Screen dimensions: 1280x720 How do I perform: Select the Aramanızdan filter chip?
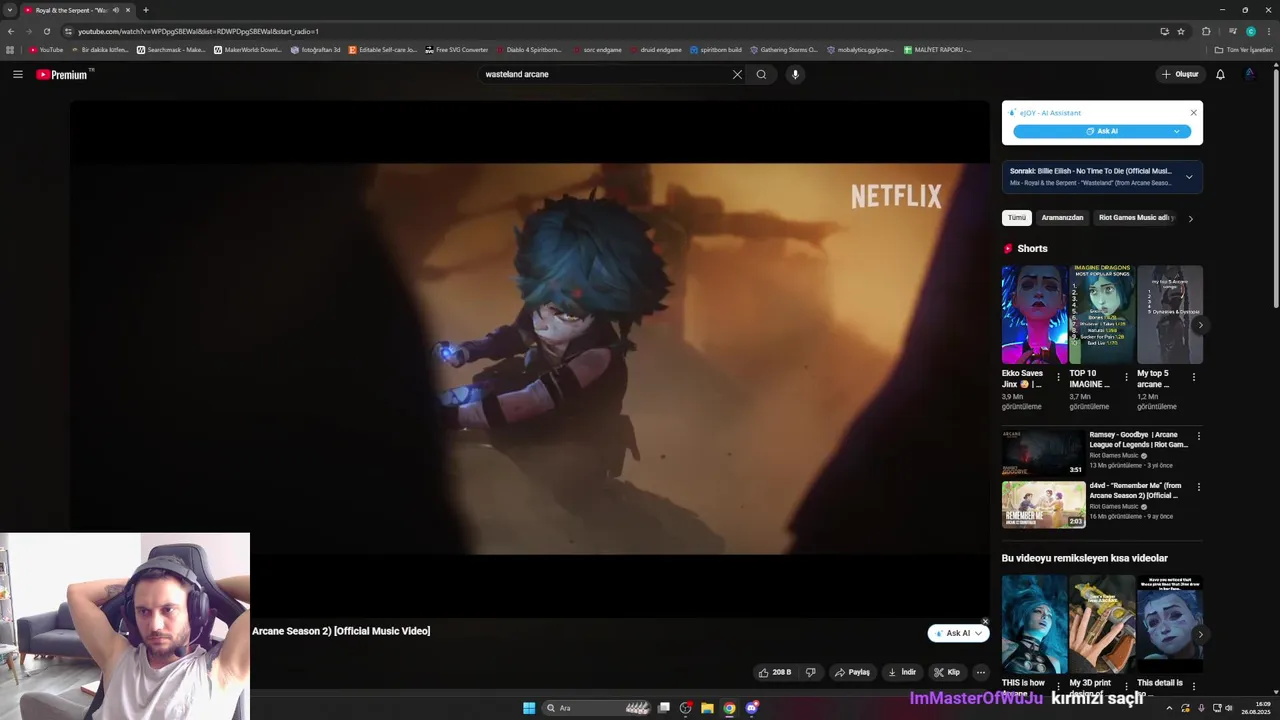(x=1062, y=217)
